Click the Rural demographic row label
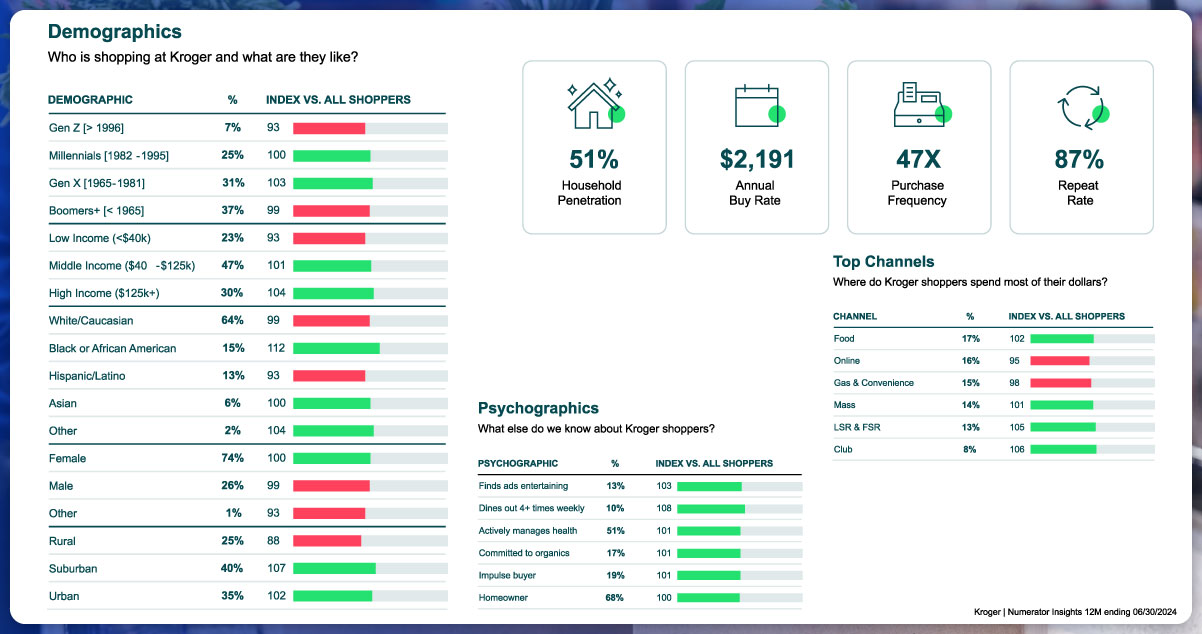 [62, 541]
